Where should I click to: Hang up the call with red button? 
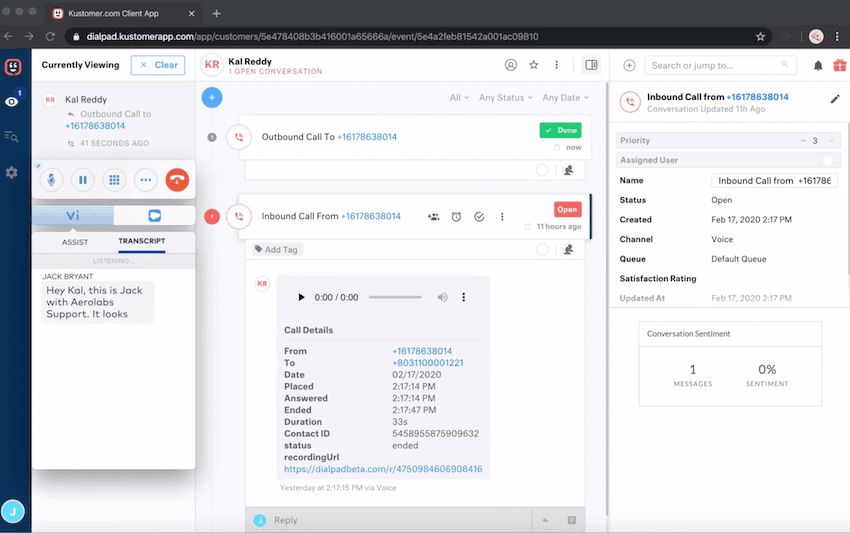point(177,180)
